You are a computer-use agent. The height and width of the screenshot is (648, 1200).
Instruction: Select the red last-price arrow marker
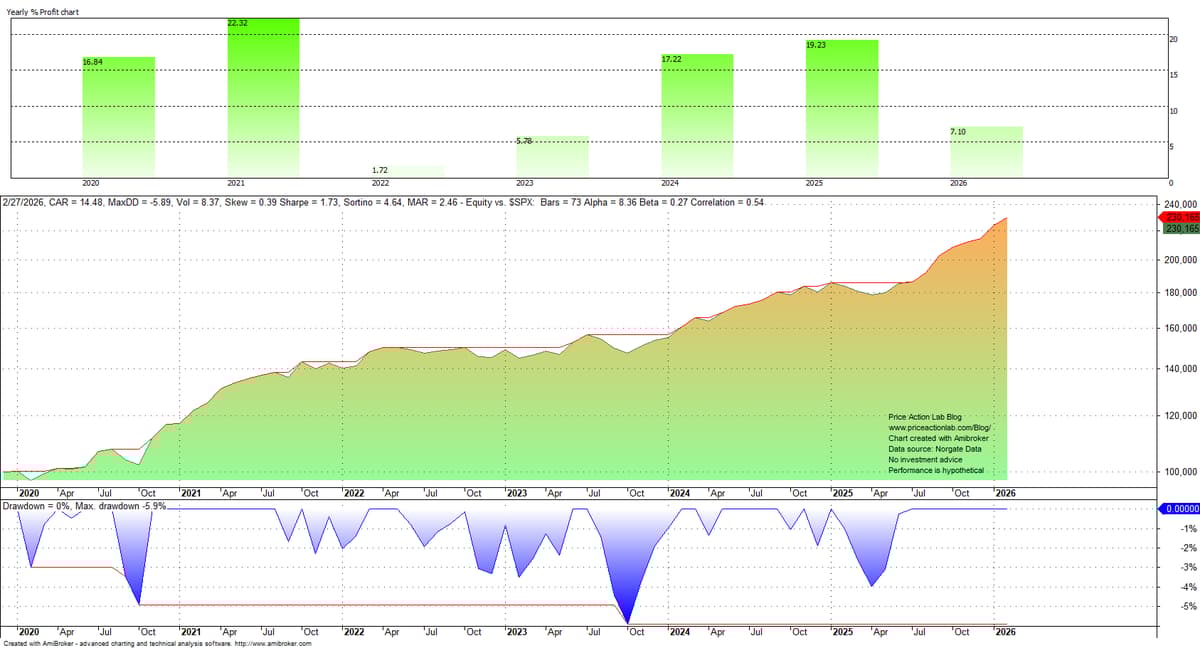[x=1170, y=215]
